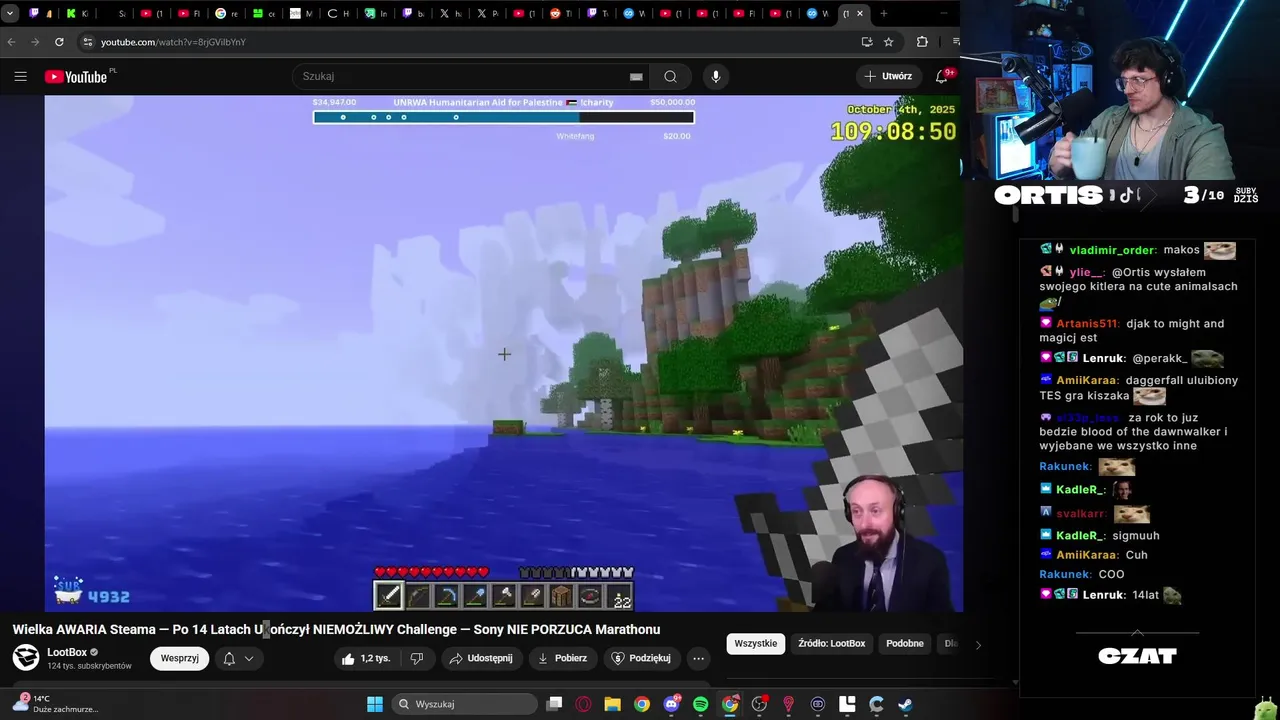Open the LootBox channel name link

67,652
